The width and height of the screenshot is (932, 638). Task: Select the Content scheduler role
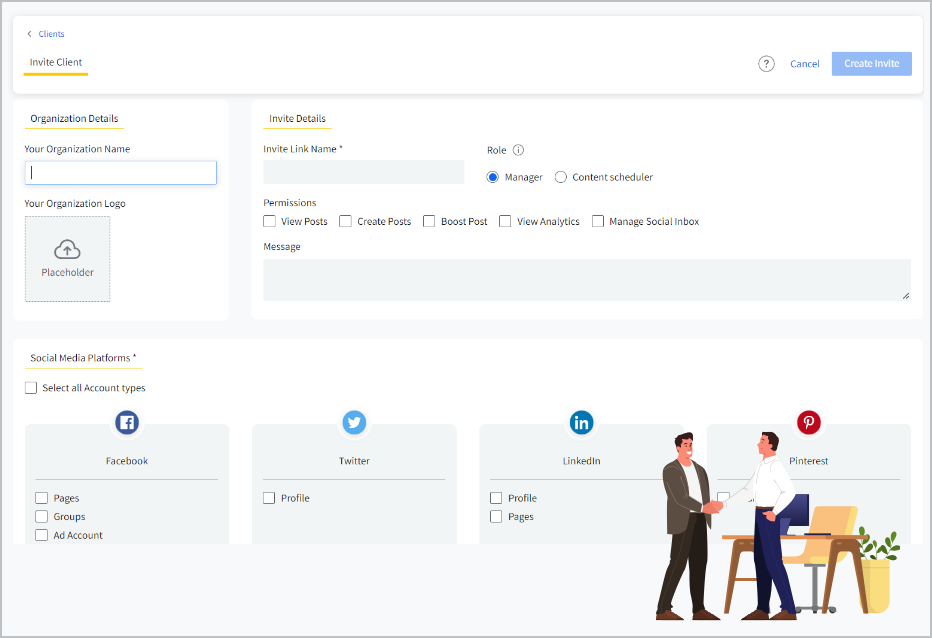tap(561, 177)
